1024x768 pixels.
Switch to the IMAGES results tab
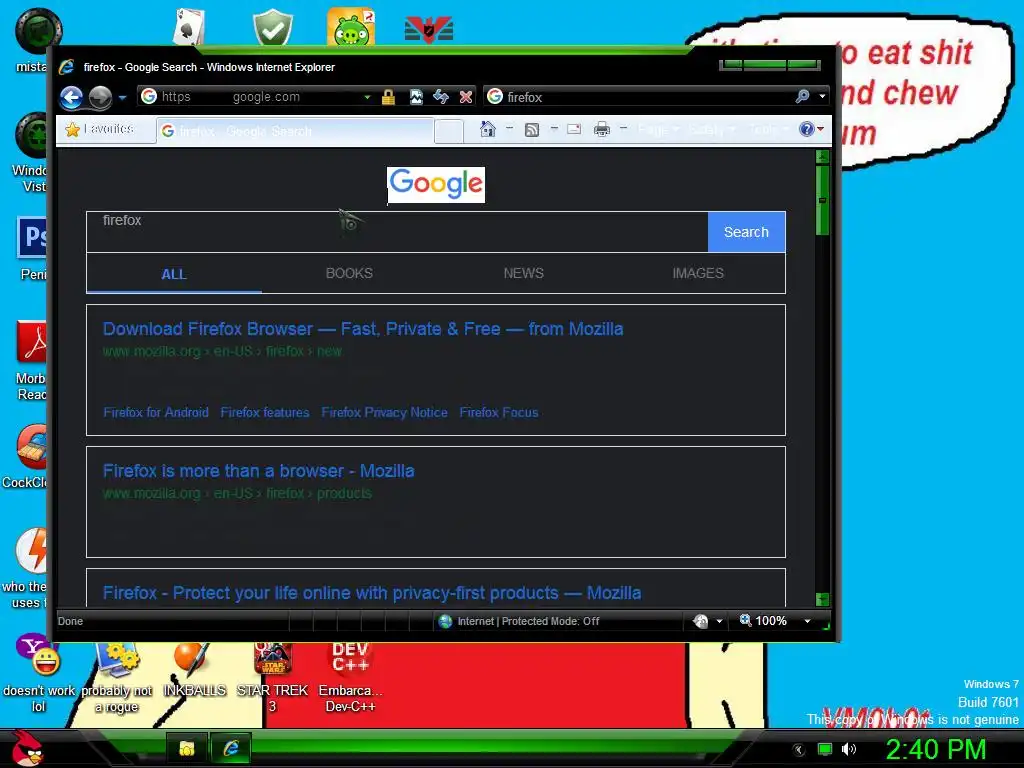click(698, 273)
